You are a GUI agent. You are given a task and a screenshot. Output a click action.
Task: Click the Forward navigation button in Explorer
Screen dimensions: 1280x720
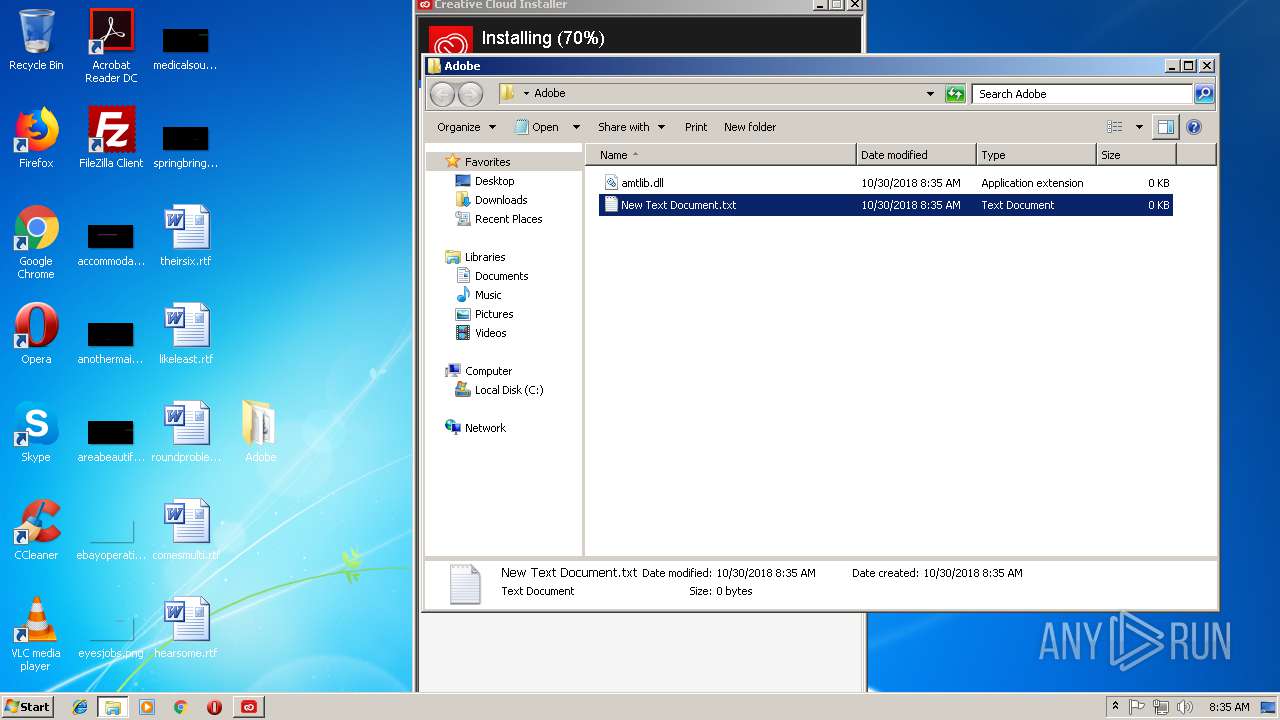[x=470, y=94]
